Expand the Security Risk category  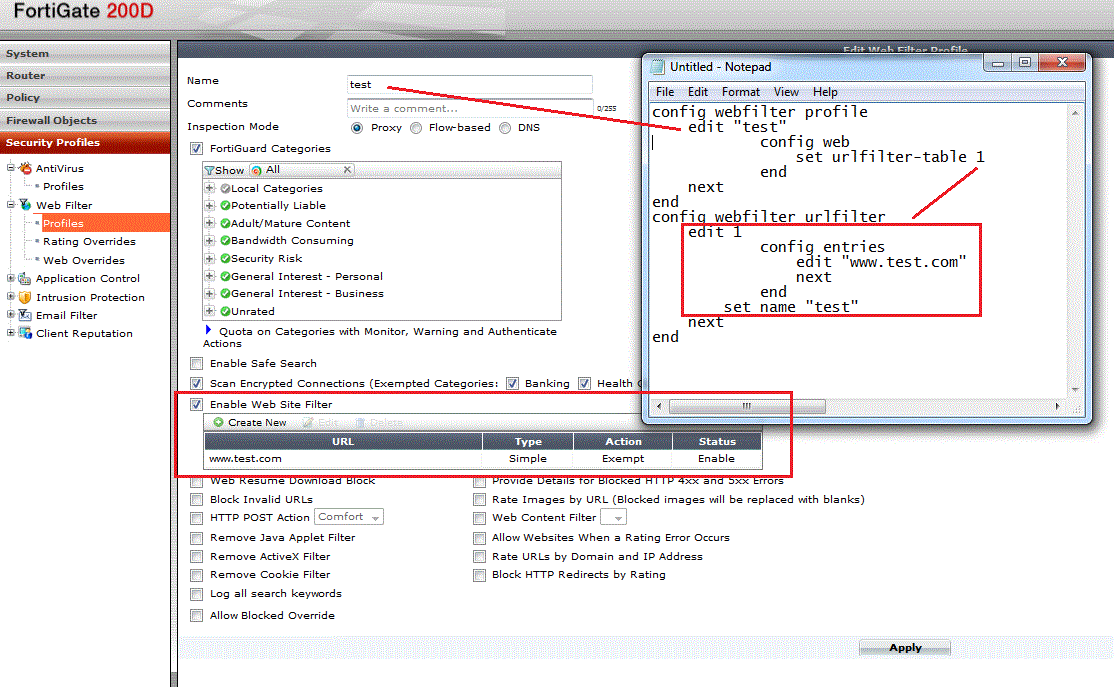click(210, 259)
